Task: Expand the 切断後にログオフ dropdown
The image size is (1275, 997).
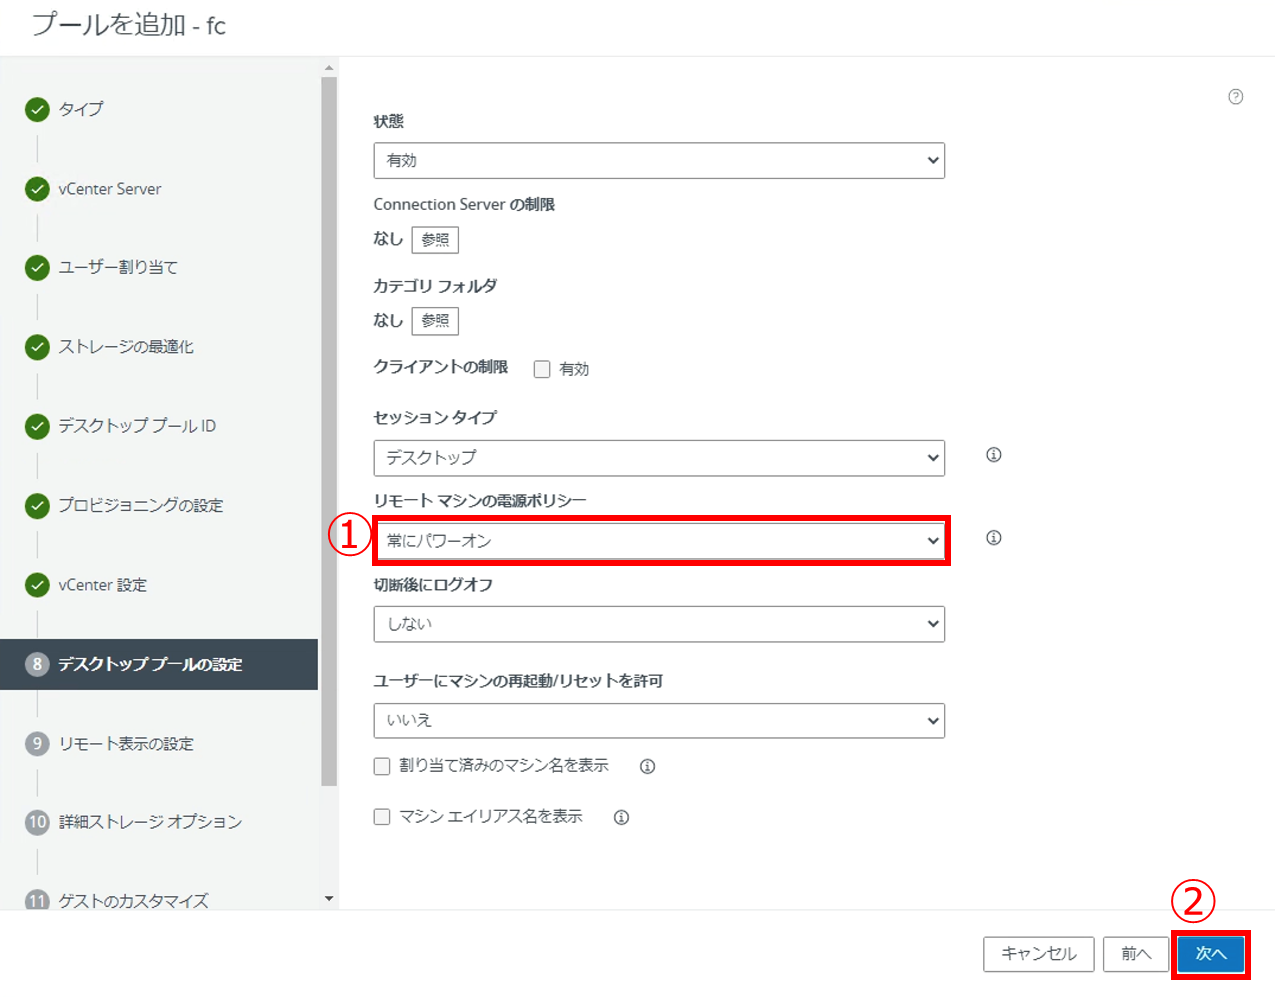Action: (658, 624)
